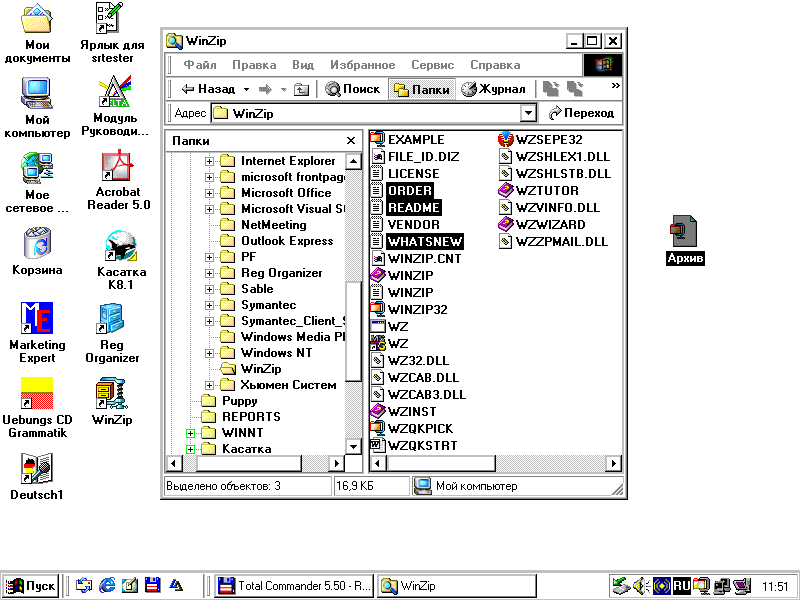
Task: Click the forward arrow toolbar icon
Action: [x=265, y=89]
